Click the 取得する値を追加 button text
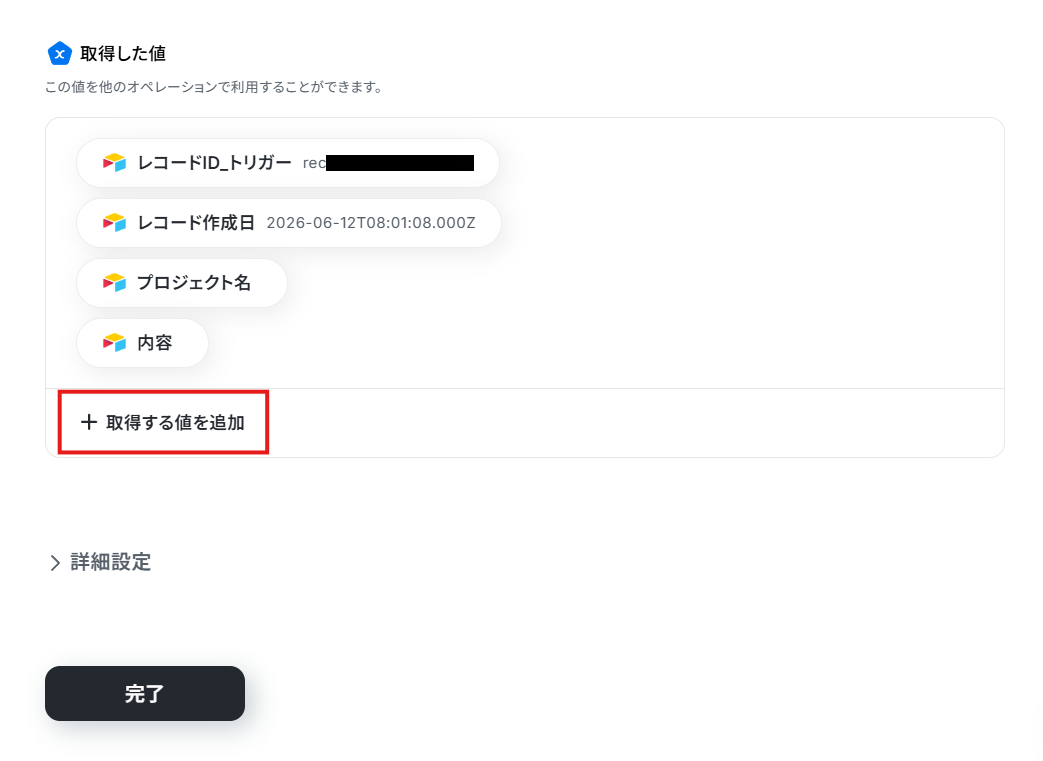 pos(176,422)
